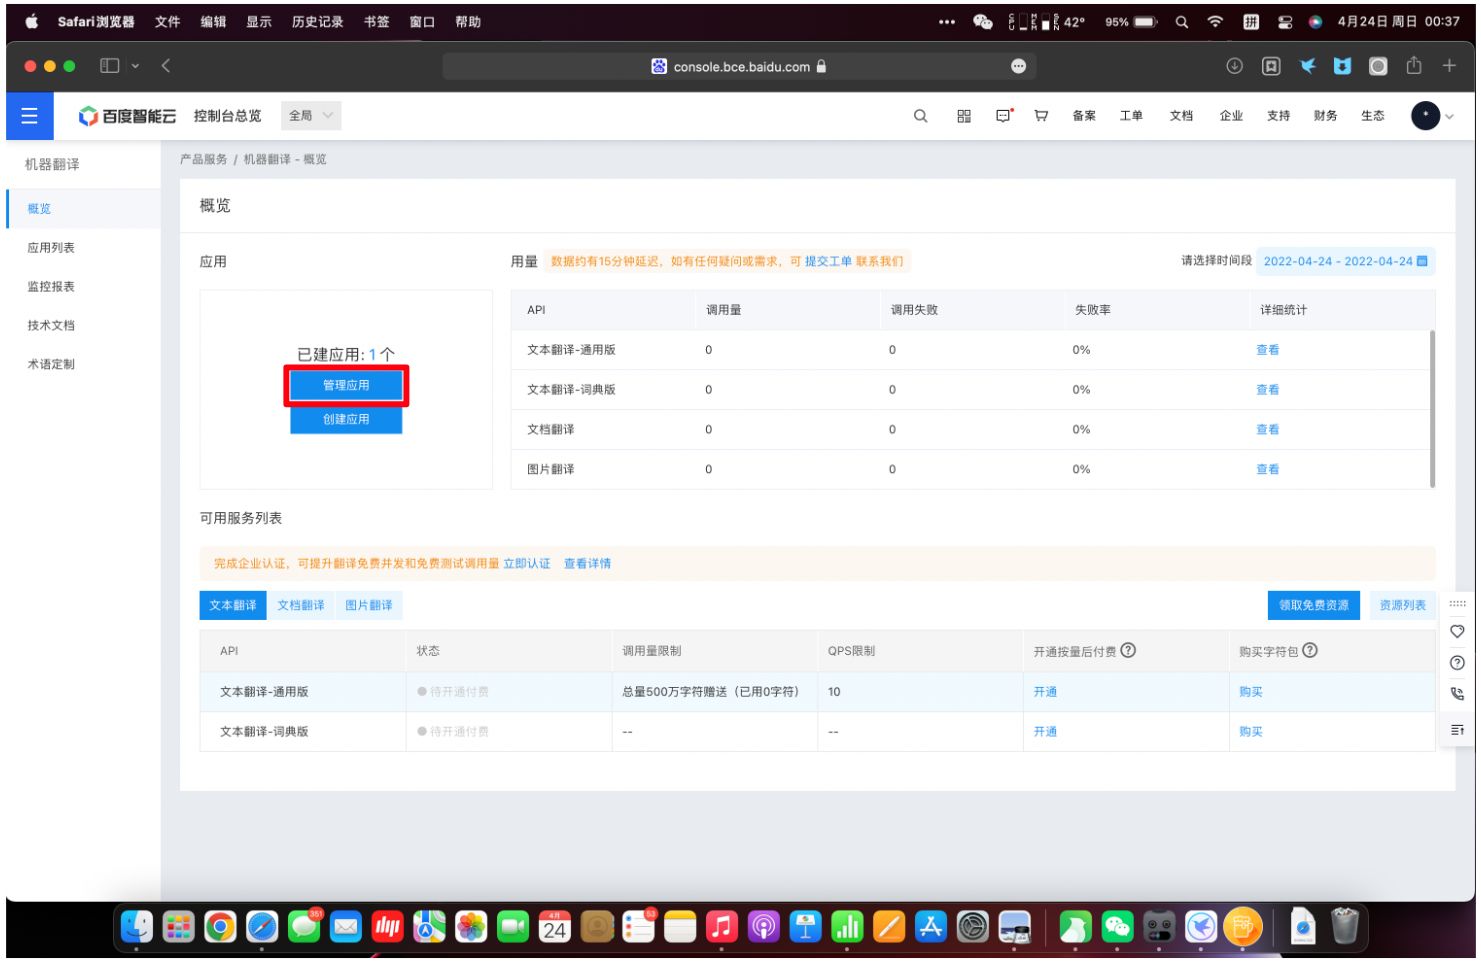Switch to the 文档翻译 tab
Screen dimensions: 1481x962
point(301,605)
